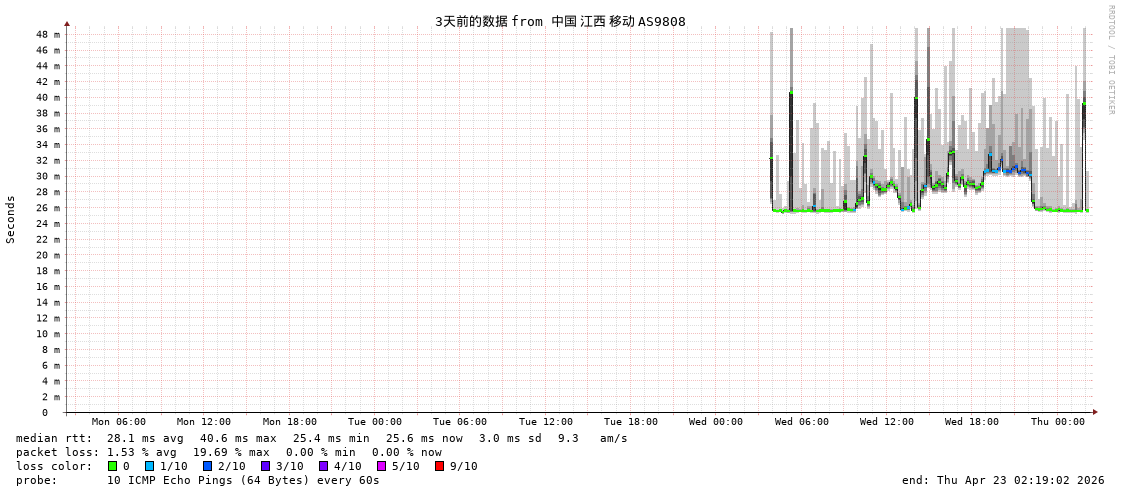The width and height of the screenshot is (1121, 494).
Task: Click the red 9/10 loss swatch
Action: pyautogui.click(x=439, y=466)
